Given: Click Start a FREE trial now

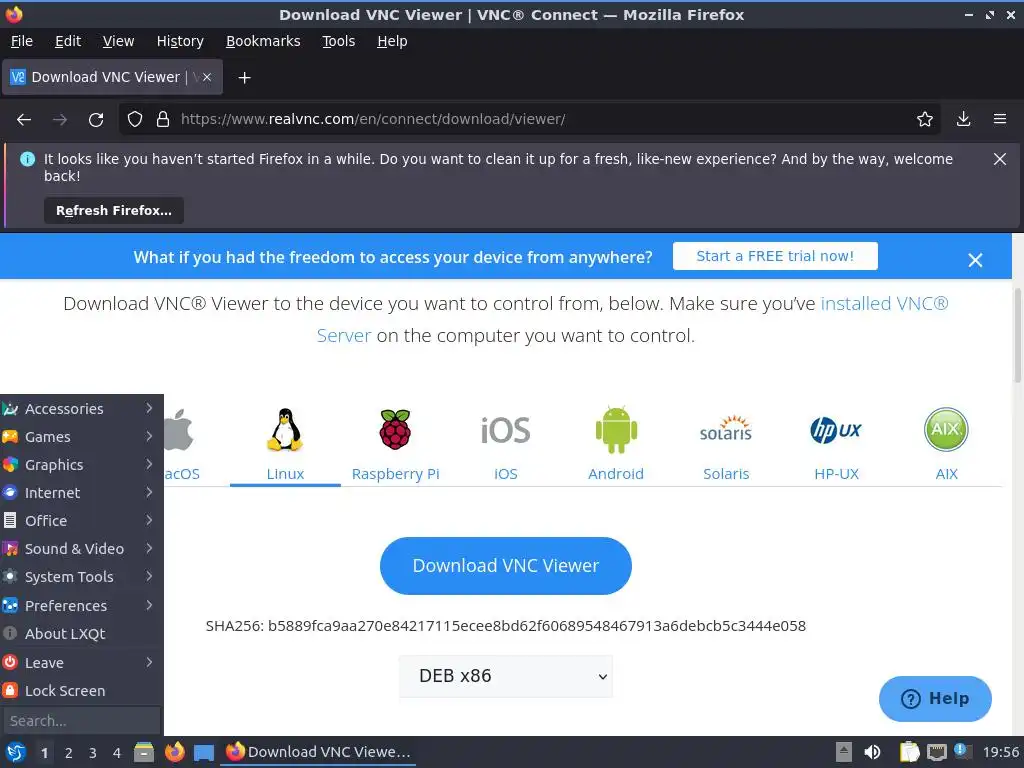Looking at the screenshot, I should 775,256.
